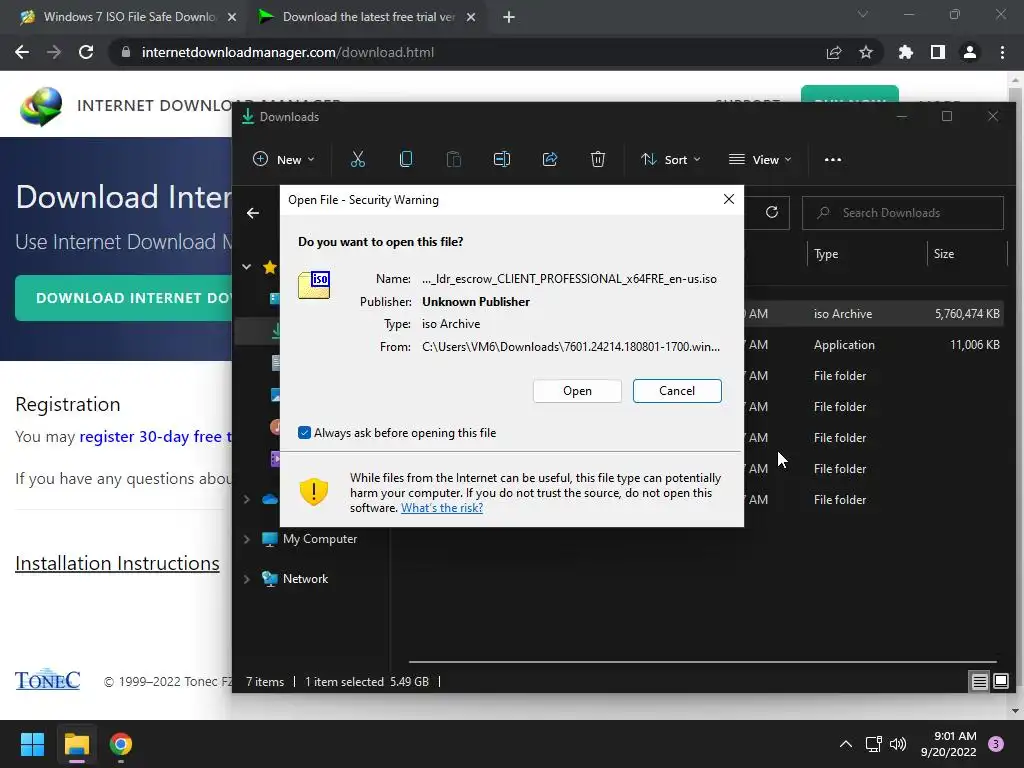Viewport: 1024px width, 768px height.
Task: Toggle Chrome side panel icon
Action: point(937,52)
